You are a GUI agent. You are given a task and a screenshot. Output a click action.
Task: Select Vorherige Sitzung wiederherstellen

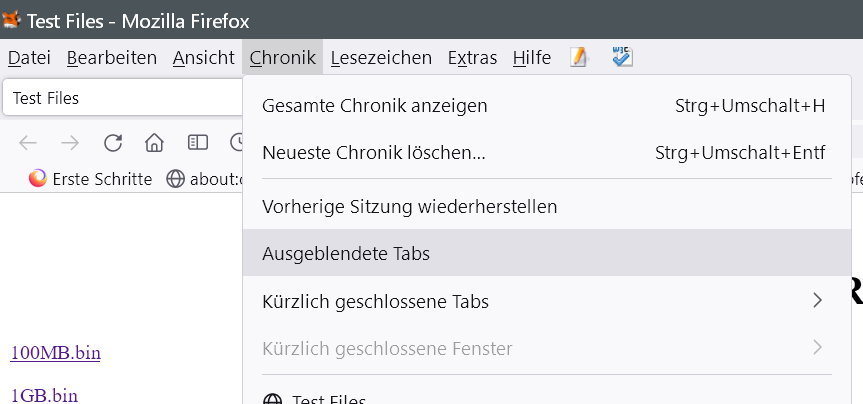[409, 206]
